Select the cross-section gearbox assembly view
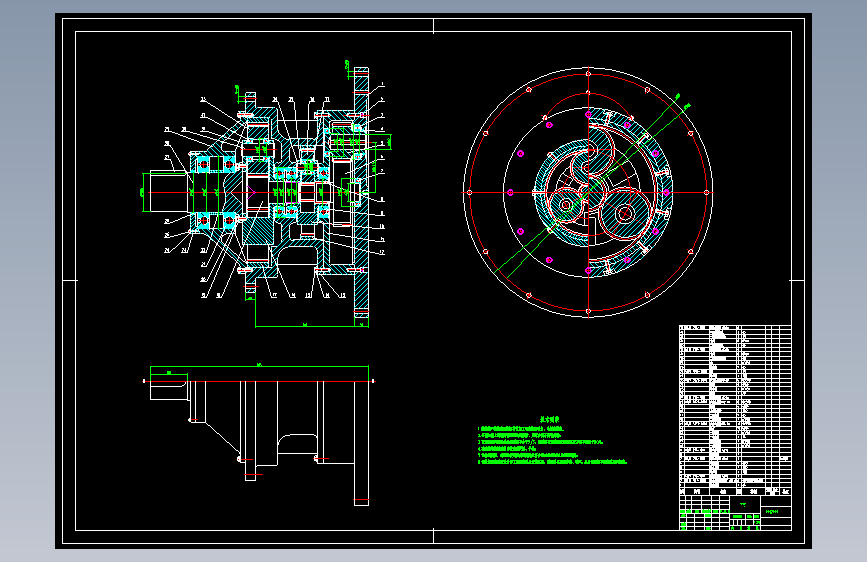 [x=265, y=194]
